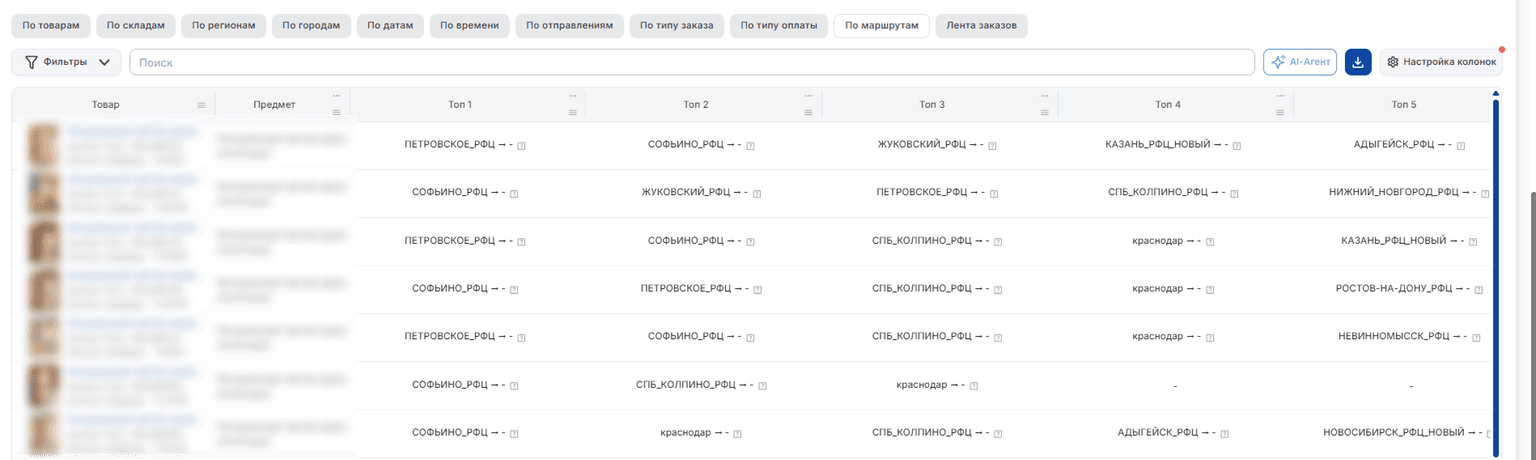Click help icon next to ПЕТРОВСКОЕ_РФЦ in first row

[x=522, y=146]
